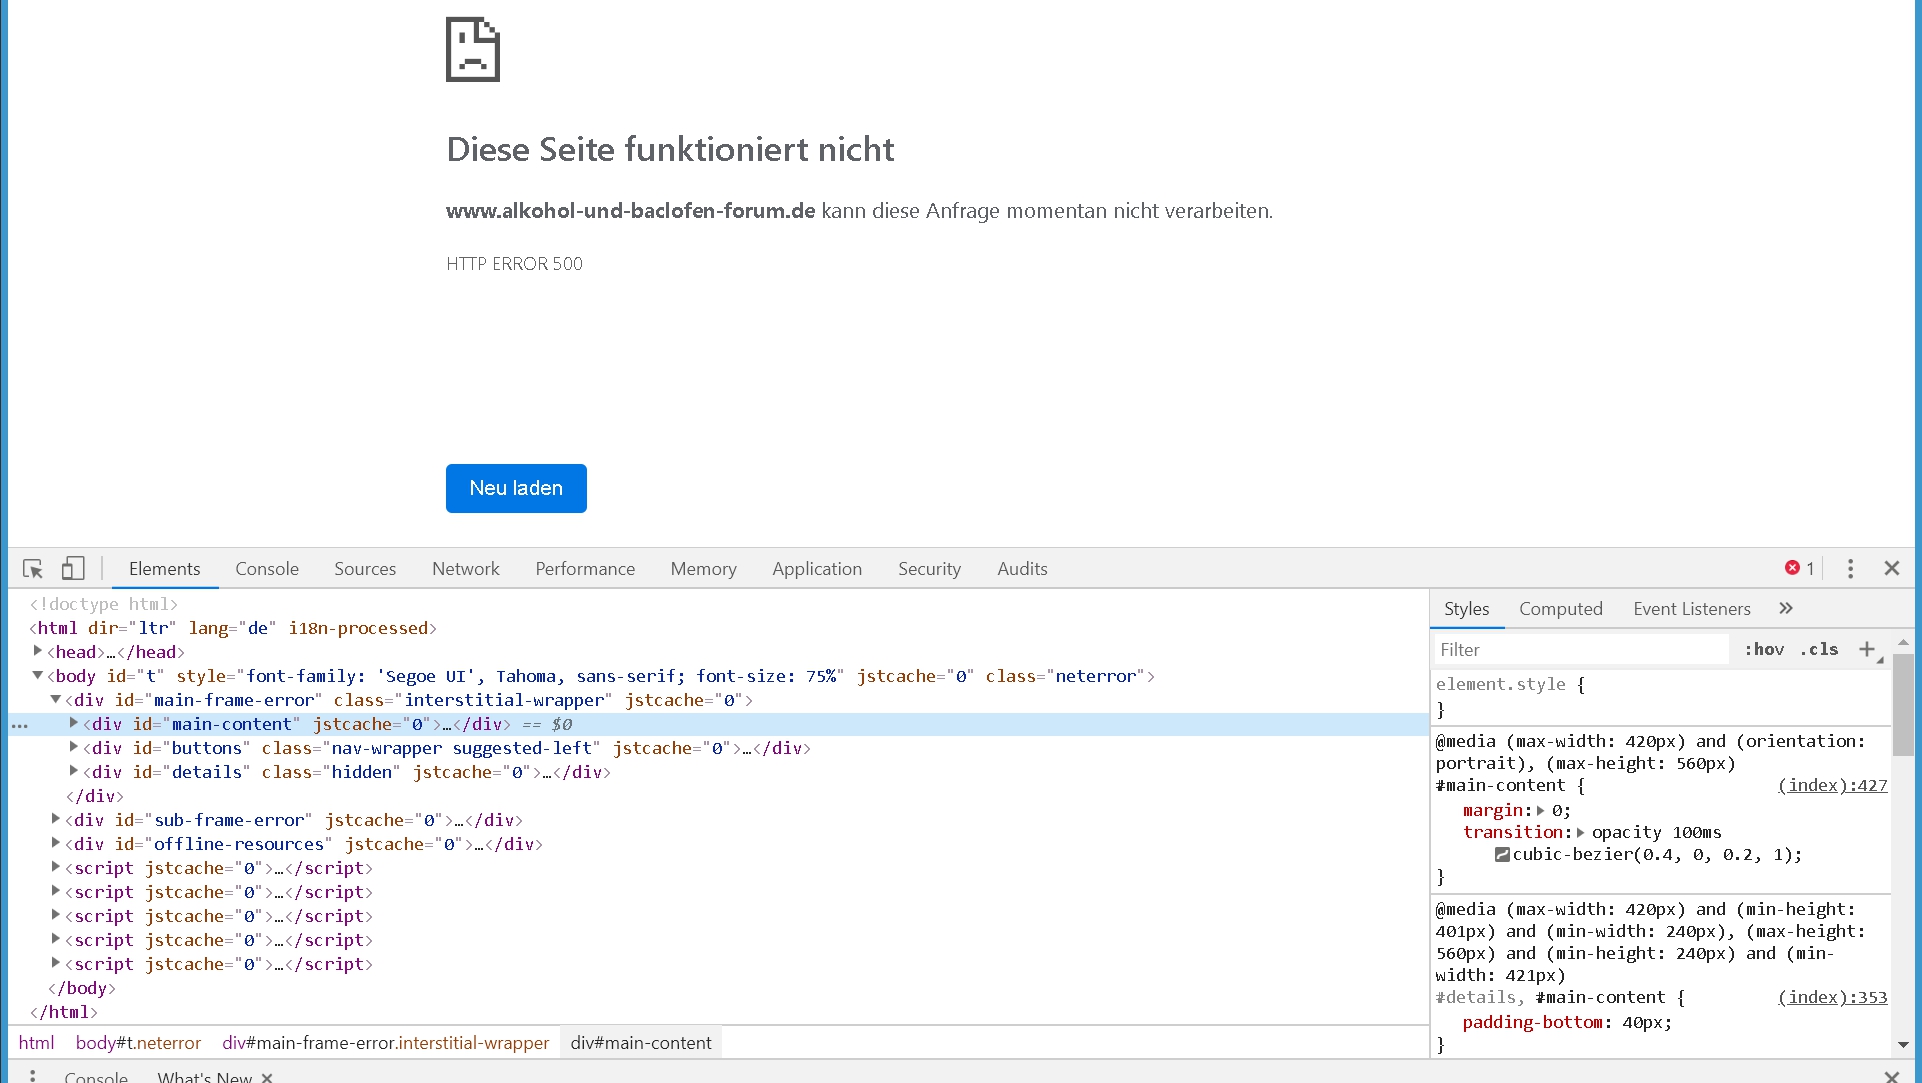This screenshot has width=1922, height=1083.
Task: Open the Console tab
Action: pos(267,568)
